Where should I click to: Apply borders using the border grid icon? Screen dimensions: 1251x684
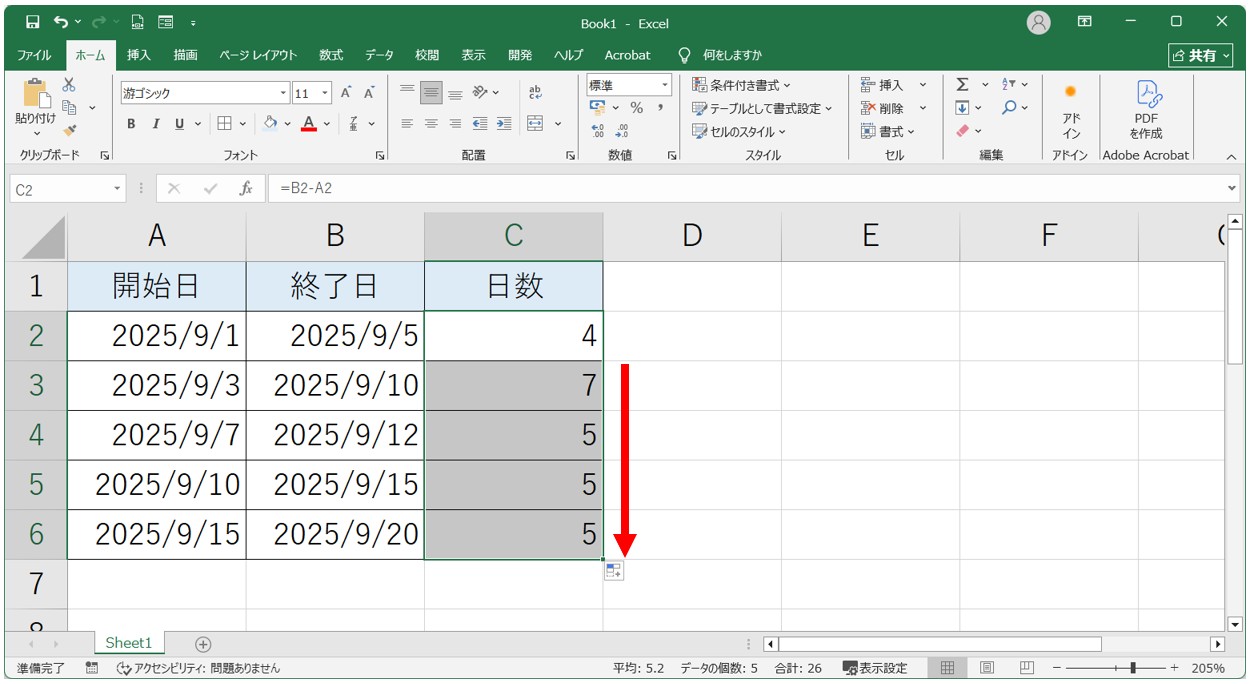click(x=224, y=124)
